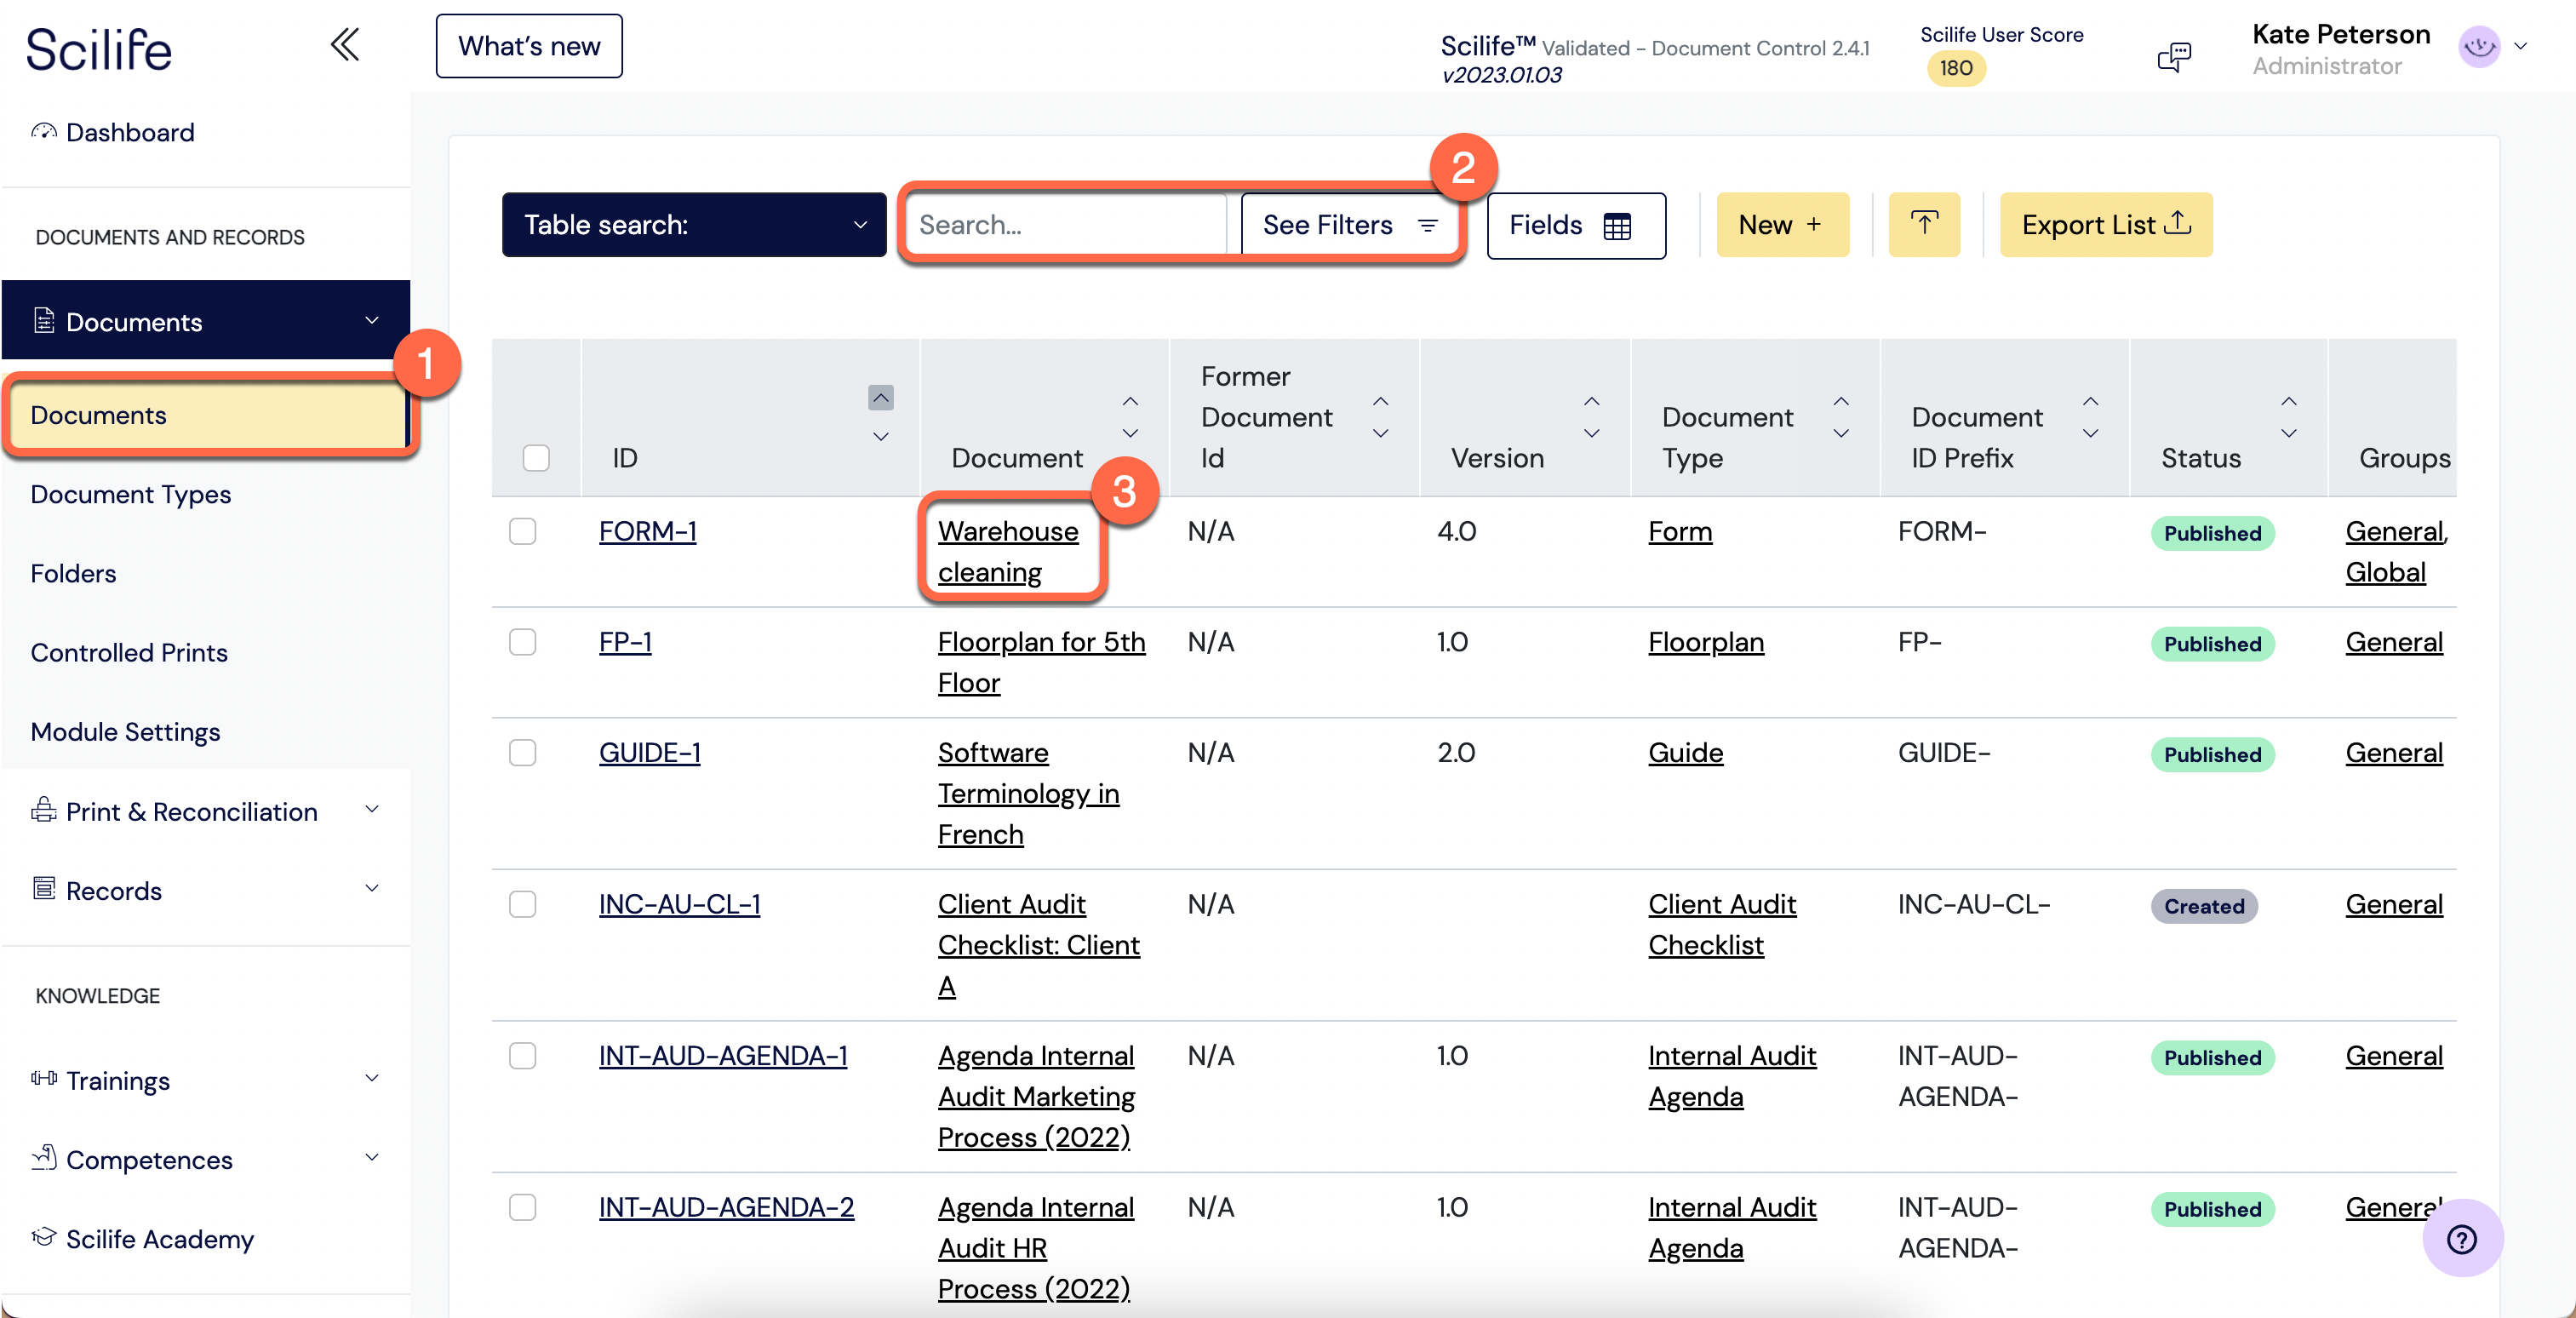Open Scilife Academy

pos(160,1239)
